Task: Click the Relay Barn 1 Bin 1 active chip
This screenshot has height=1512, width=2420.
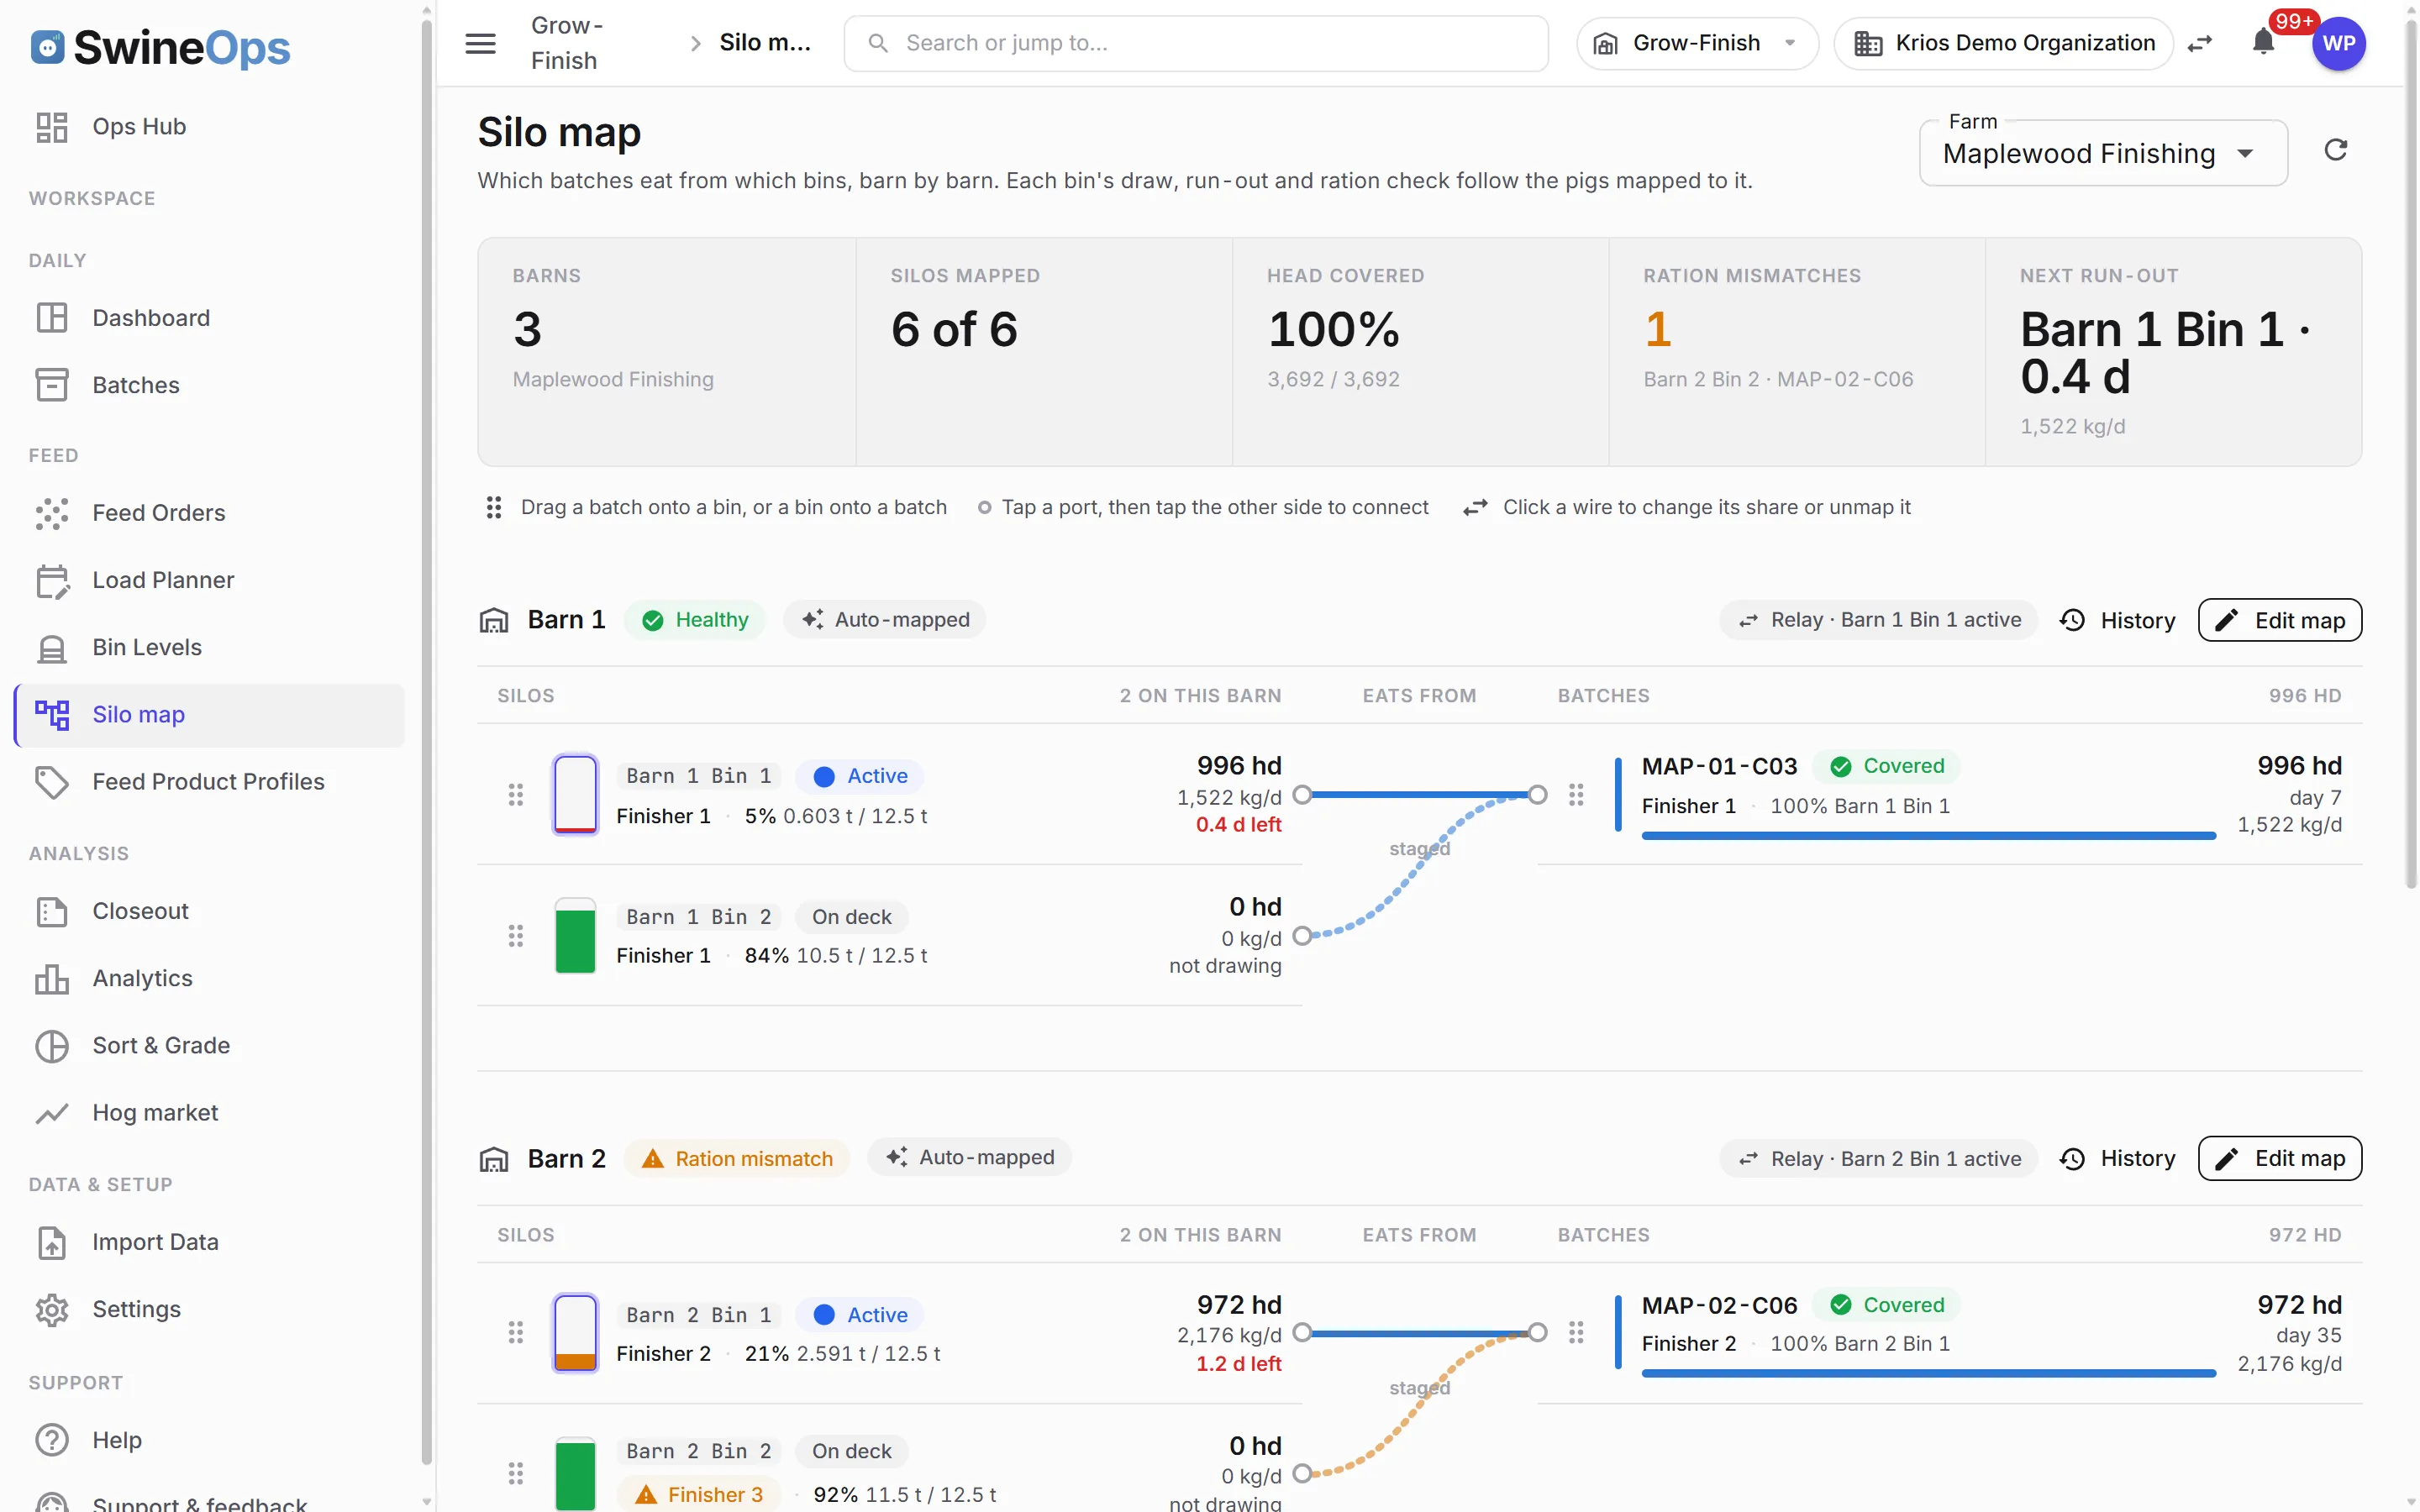Action: pyautogui.click(x=1879, y=620)
